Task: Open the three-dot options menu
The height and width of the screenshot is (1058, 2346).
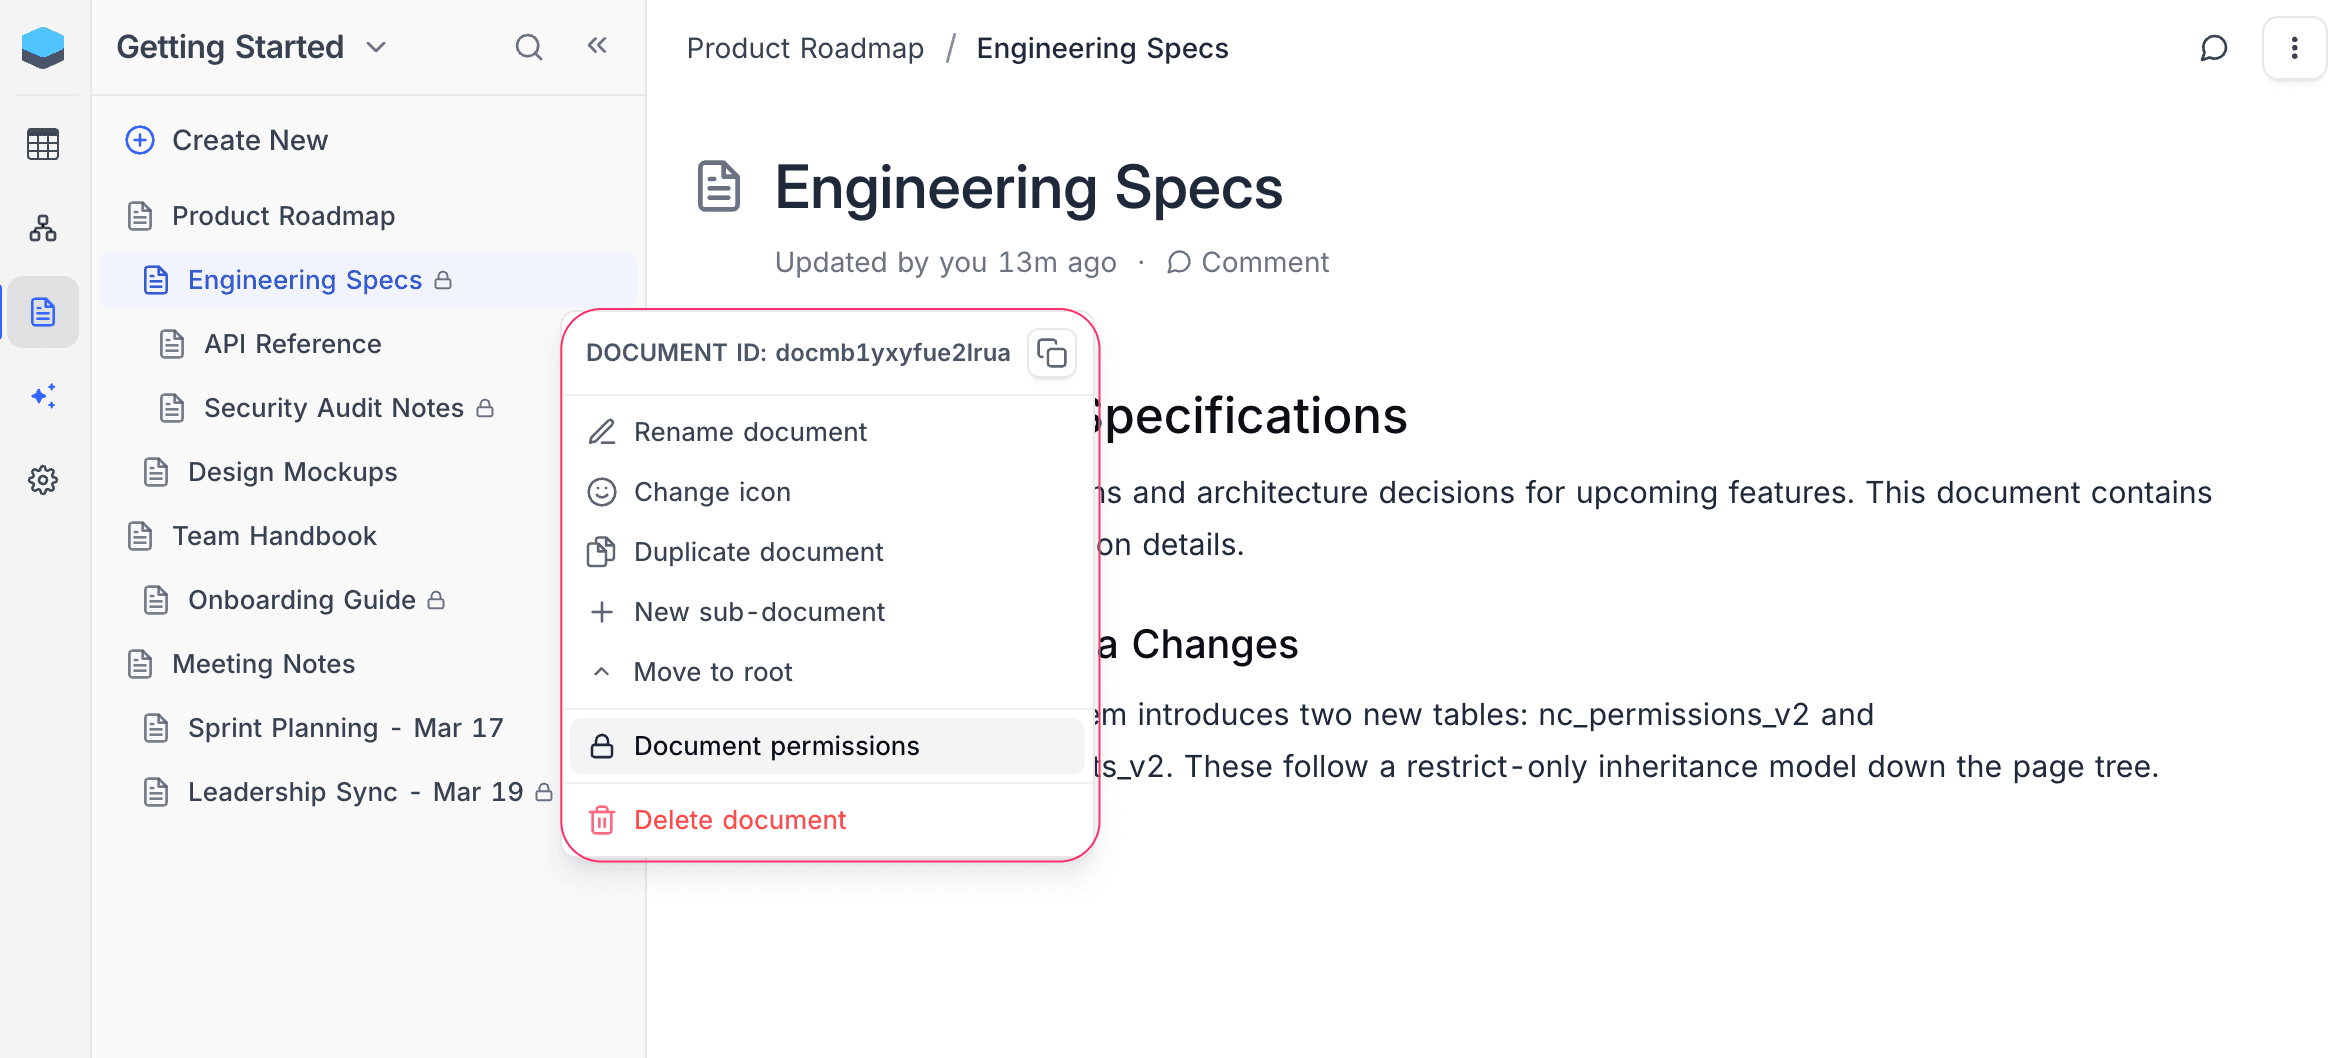Action: 2294,47
